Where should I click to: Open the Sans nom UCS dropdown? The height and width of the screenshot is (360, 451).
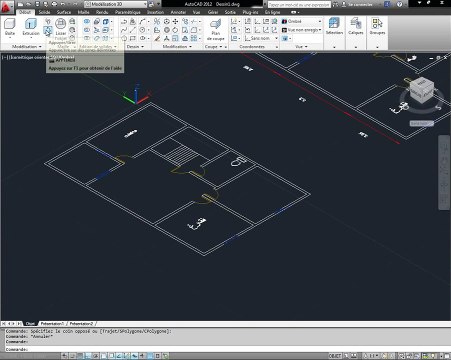261,39
